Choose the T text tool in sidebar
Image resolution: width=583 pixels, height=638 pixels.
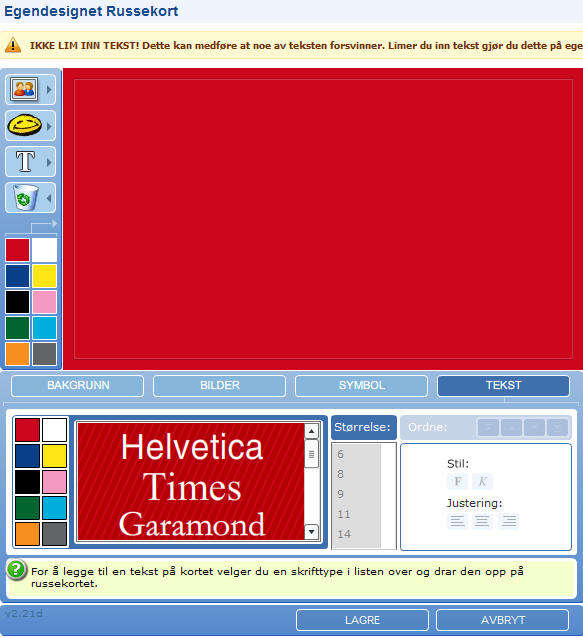[25, 161]
